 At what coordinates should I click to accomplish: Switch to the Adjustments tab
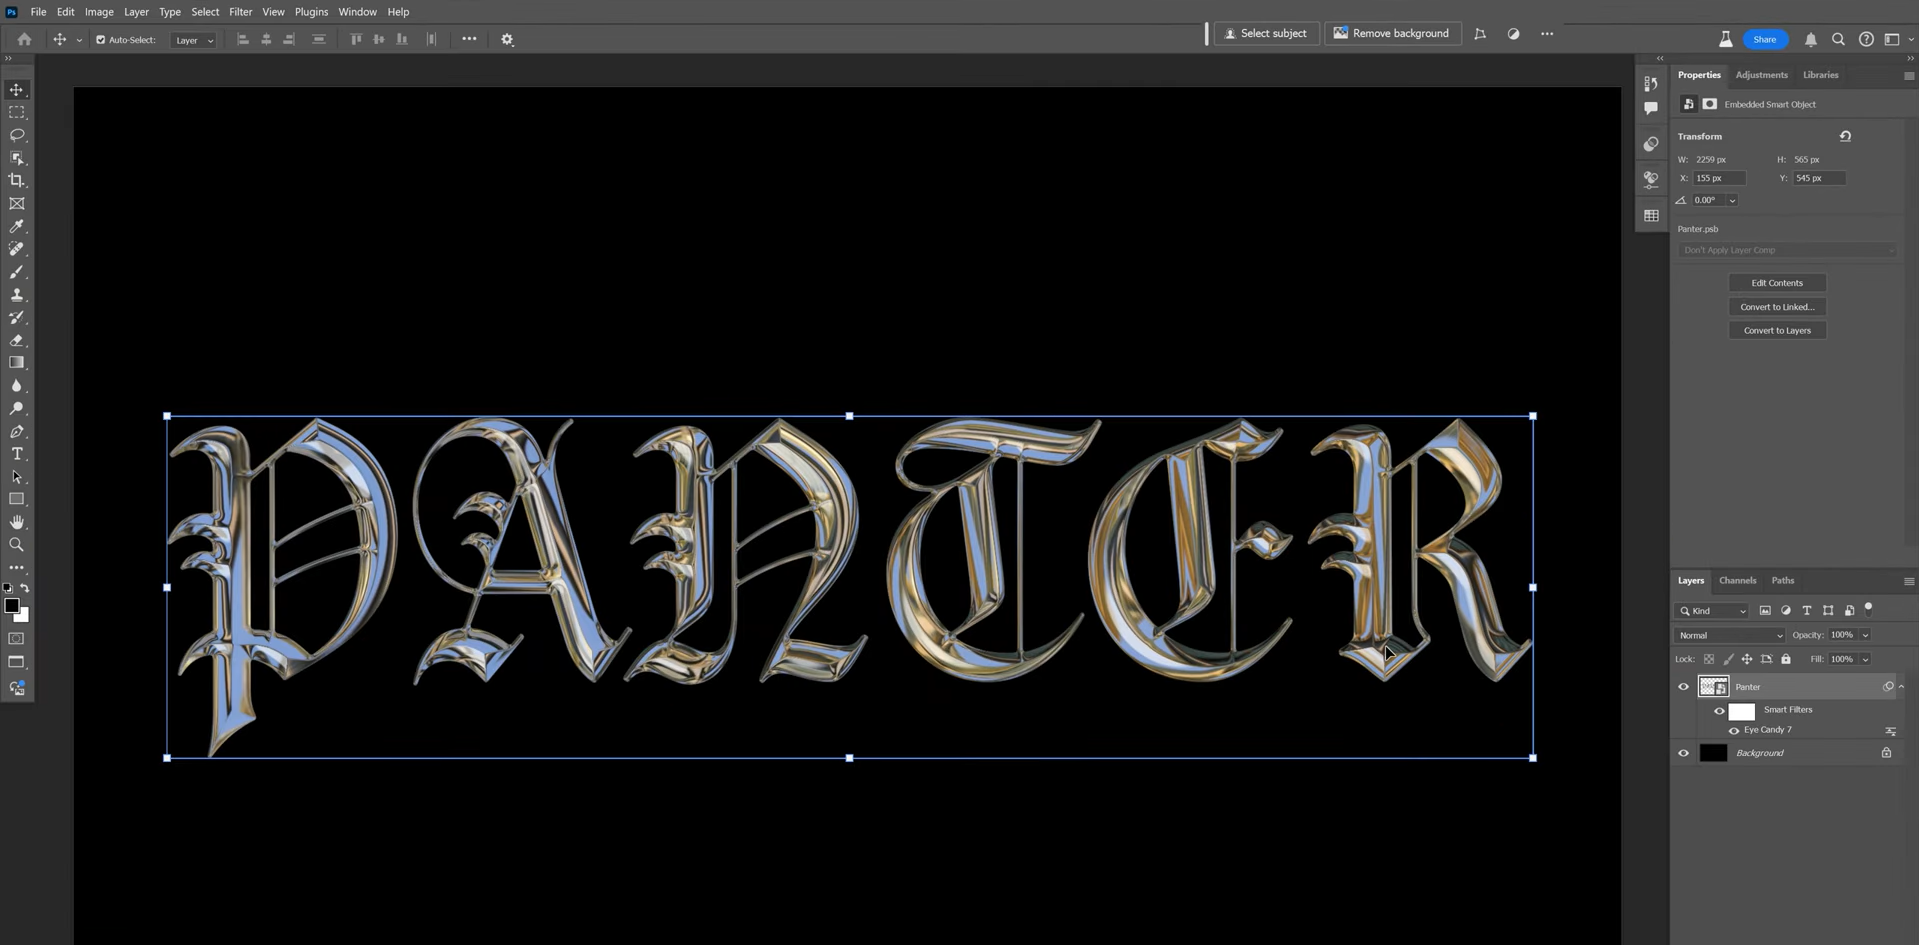point(1761,75)
